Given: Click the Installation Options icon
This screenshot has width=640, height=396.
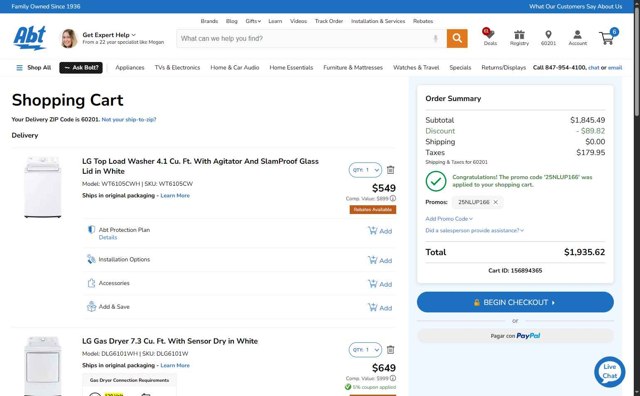Looking at the screenshot, I should (91, 259).
